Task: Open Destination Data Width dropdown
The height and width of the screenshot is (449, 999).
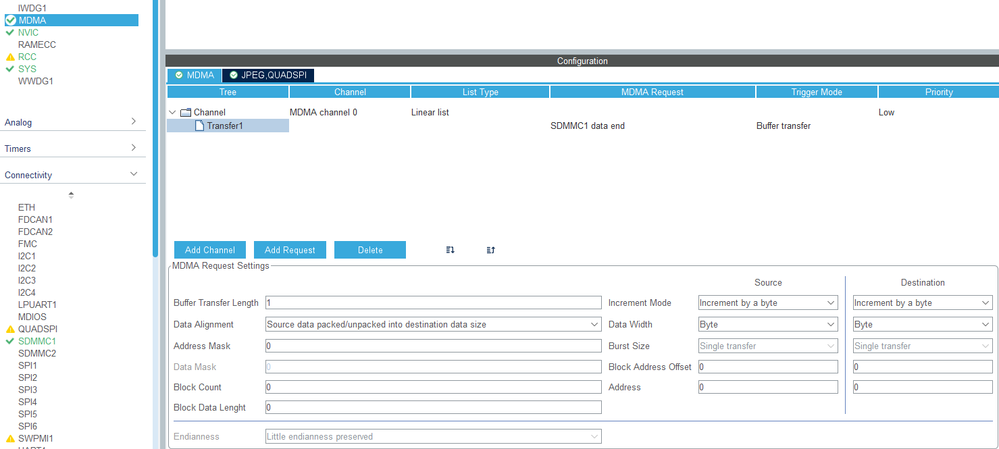Action: tap(923, 325)
